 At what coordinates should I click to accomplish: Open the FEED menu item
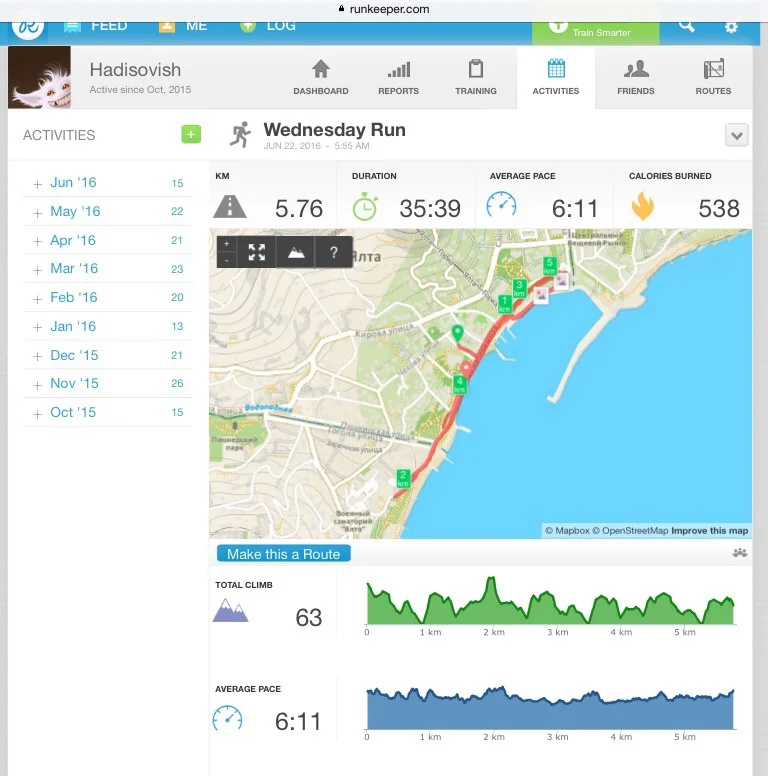click(x=96, y=26)
